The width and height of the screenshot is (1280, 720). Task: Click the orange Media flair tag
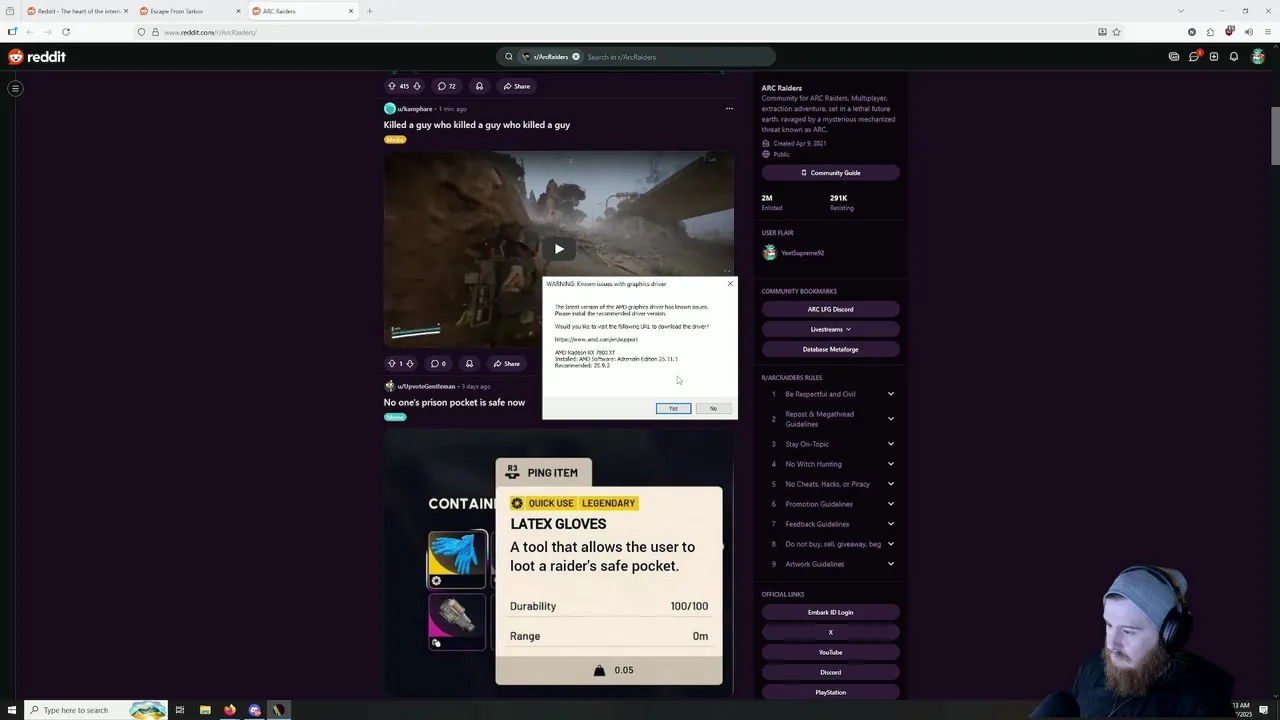tap(395, 139)
